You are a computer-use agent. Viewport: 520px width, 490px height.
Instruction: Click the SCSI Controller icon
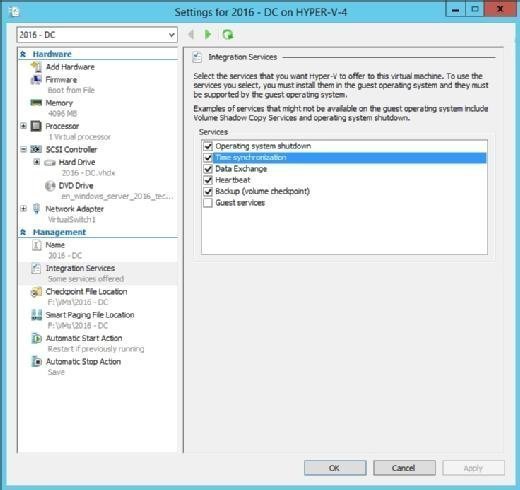click(x=36, y=149)
